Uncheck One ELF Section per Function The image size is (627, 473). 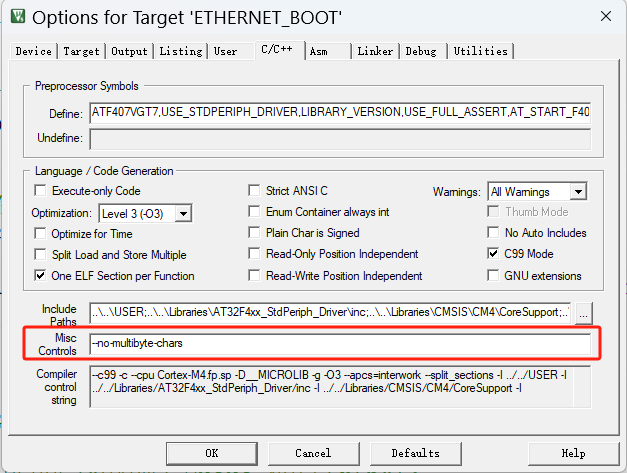click(40, 275)
